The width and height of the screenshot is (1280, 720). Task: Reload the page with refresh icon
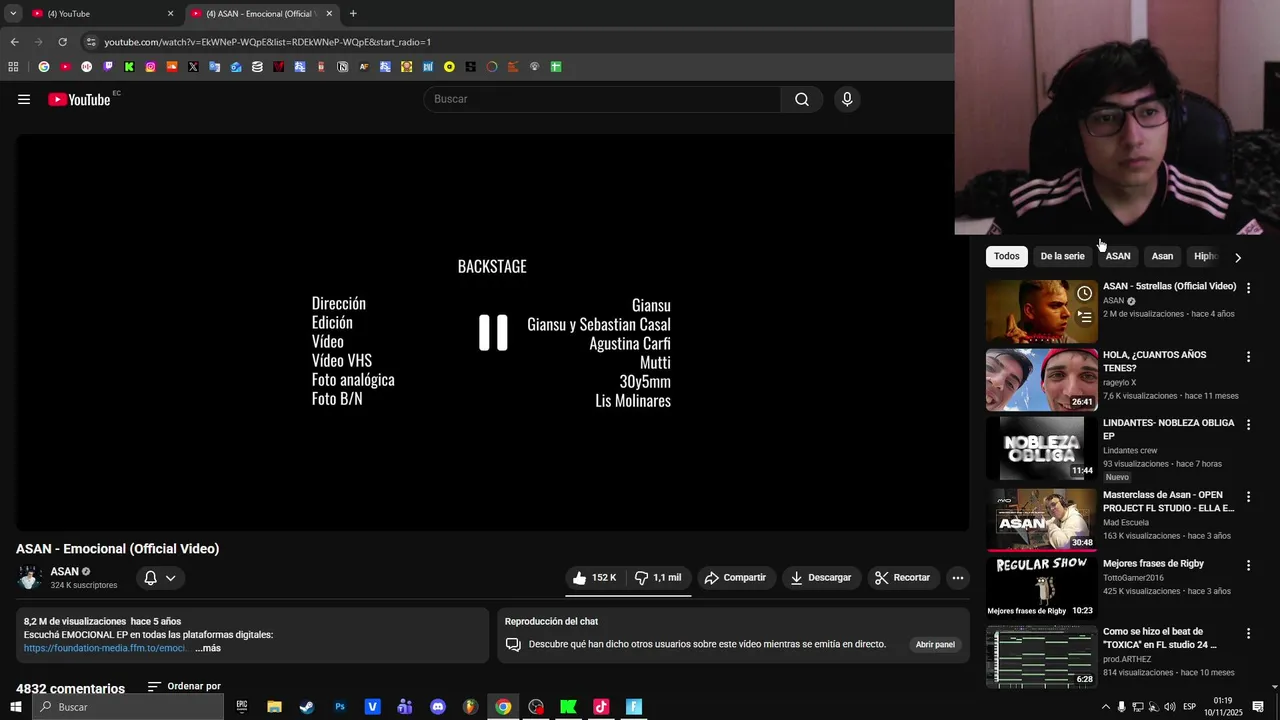click(62, 42)
